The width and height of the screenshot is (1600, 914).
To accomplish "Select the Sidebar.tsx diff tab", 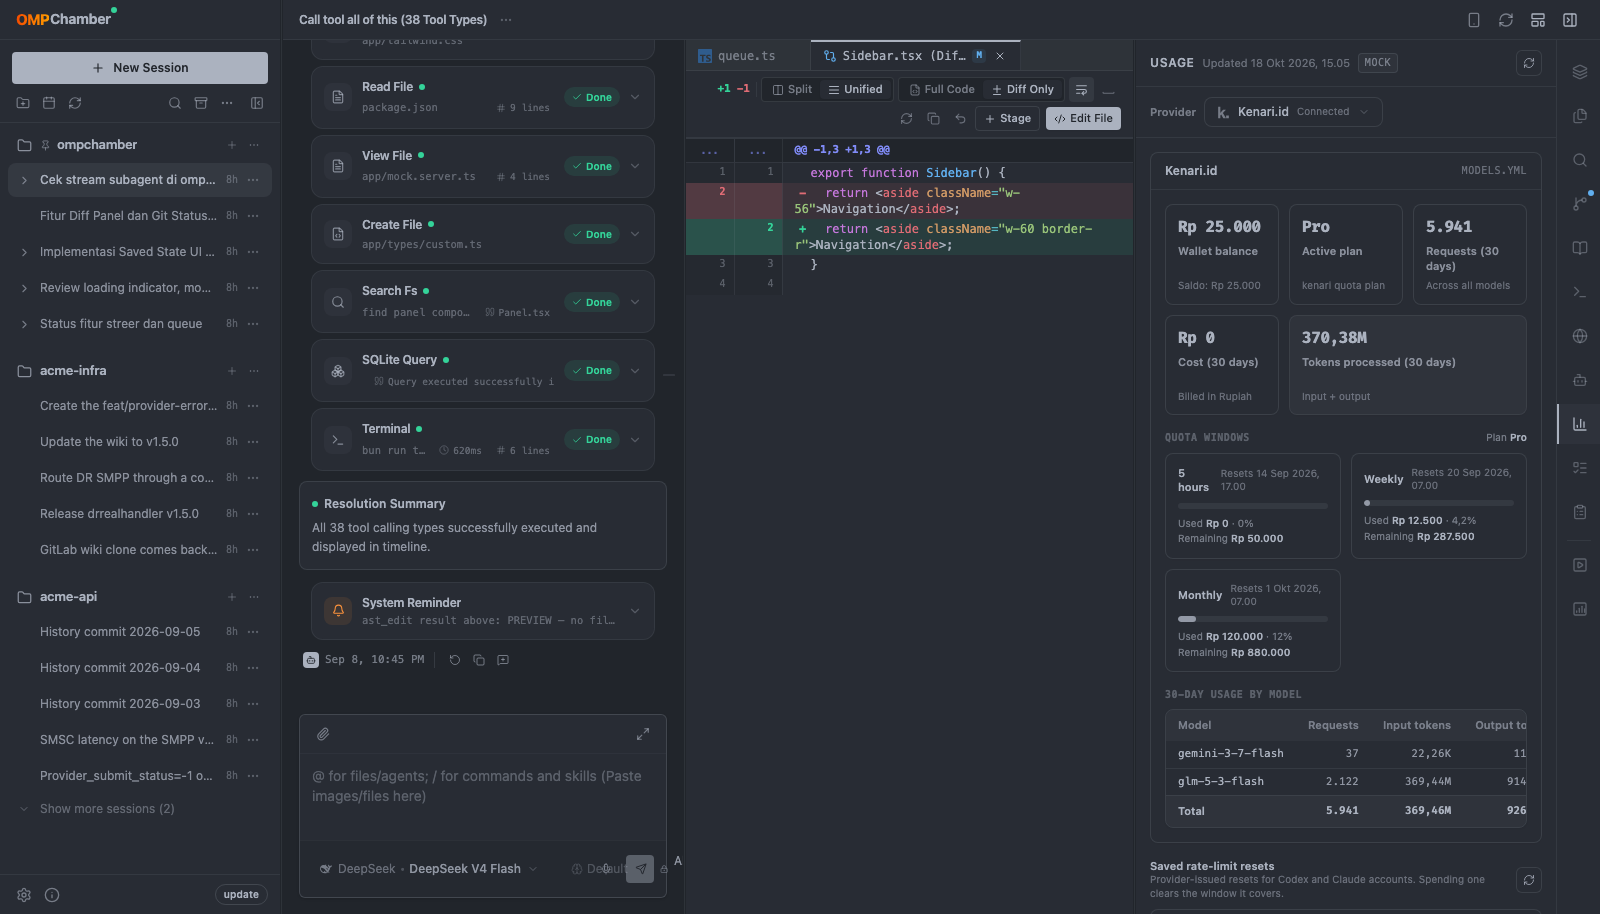I will tap(903, 56).
